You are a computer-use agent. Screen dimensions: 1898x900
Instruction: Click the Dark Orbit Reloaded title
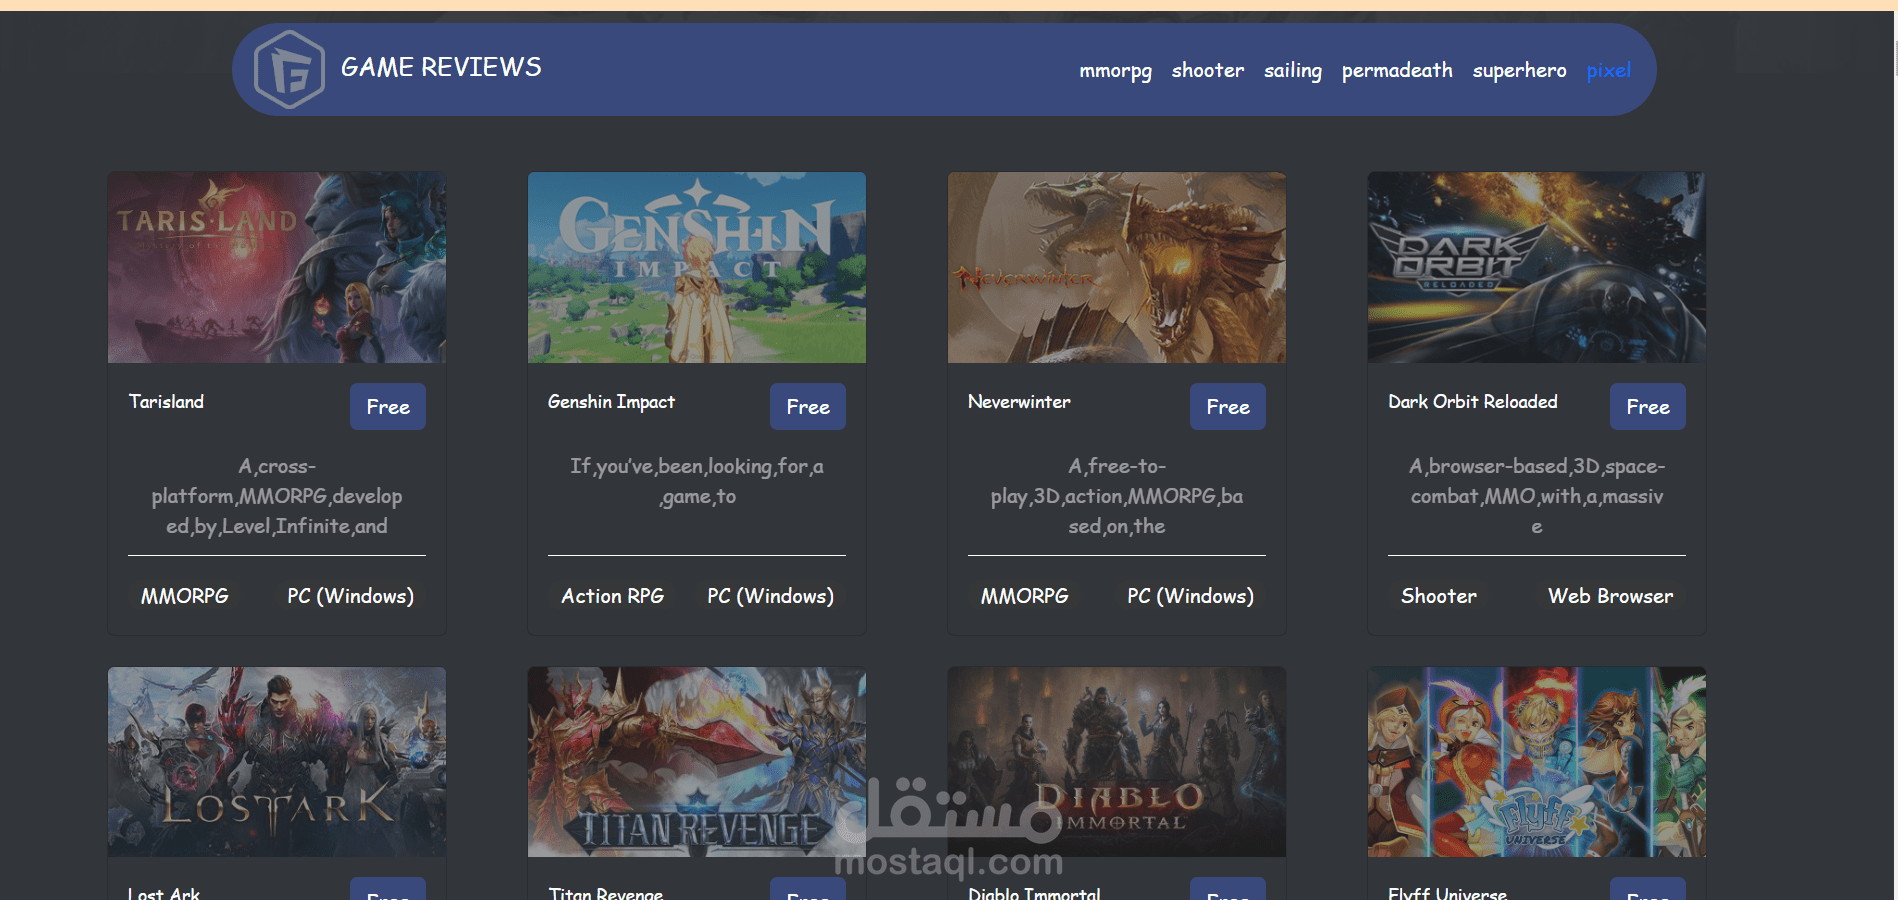pos(1473,401)
